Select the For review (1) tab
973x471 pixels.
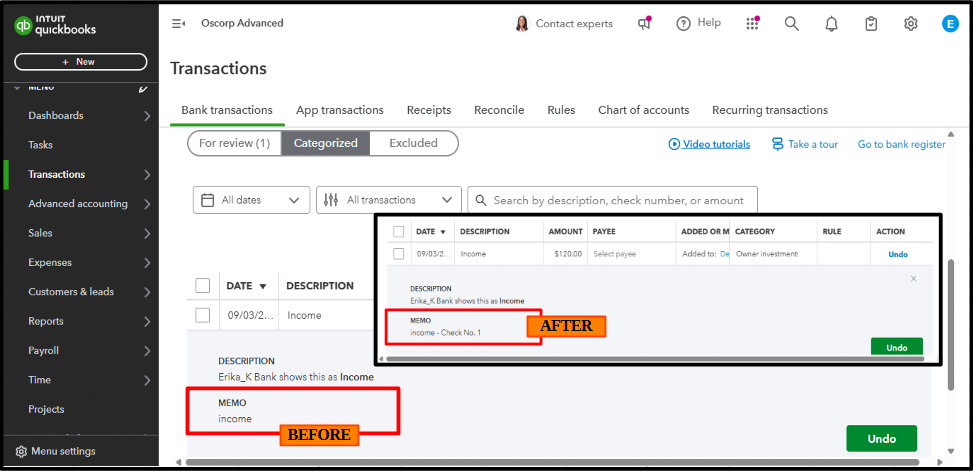(x=235, y=143)
